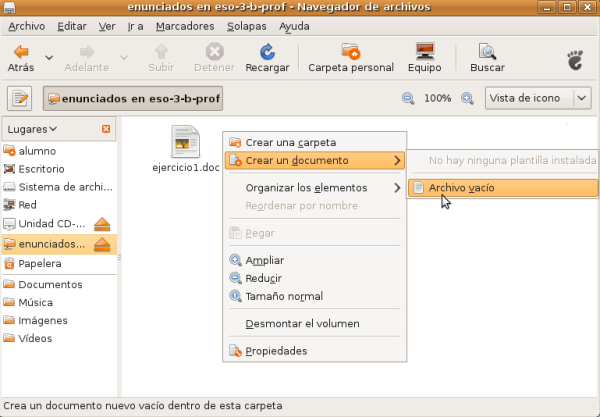The image size is (600, 417).
Task: Open the Buscar search tool
Action: [x=487, y=51]
